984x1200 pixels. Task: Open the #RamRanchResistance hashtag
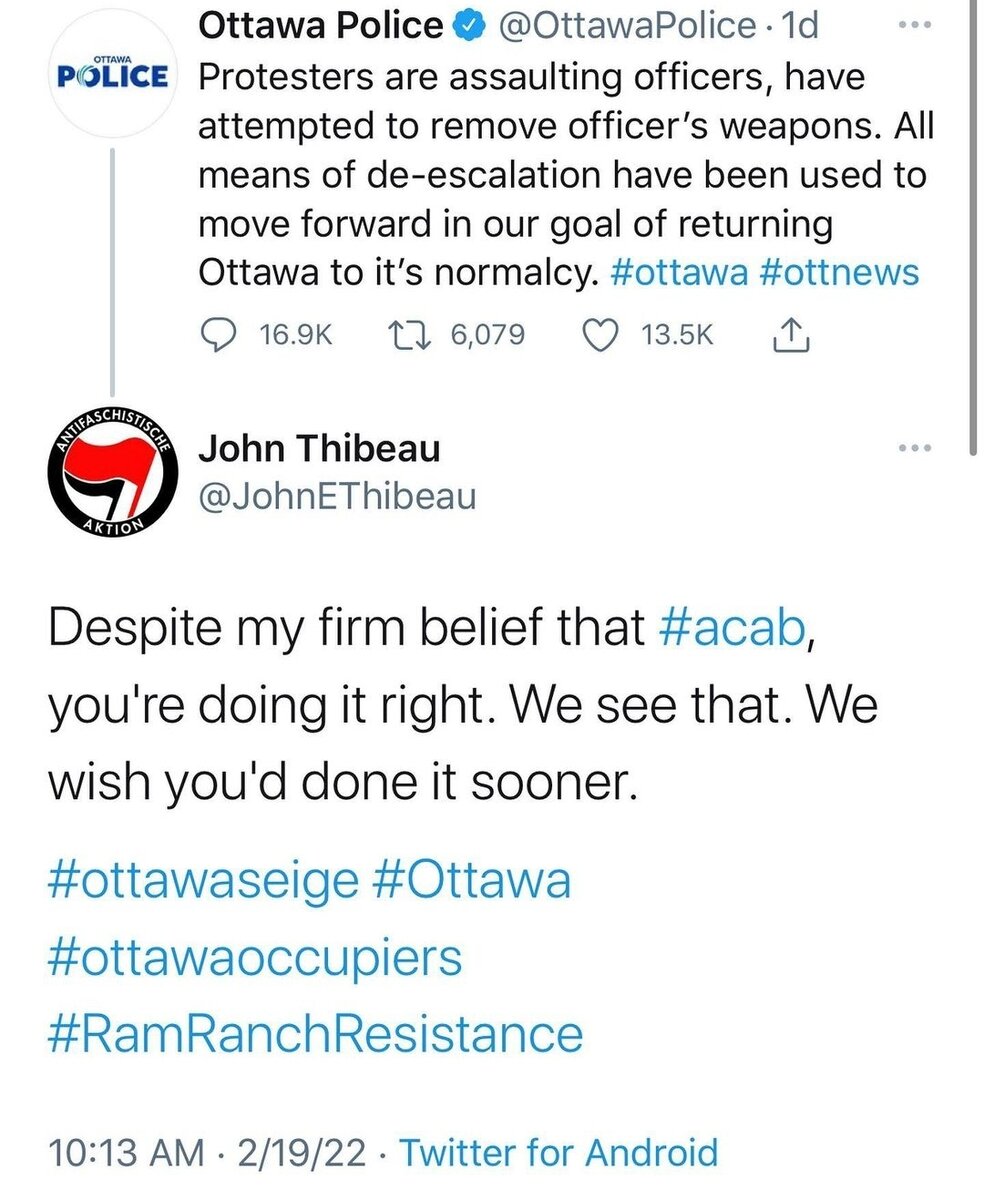tap(314, 1031)
